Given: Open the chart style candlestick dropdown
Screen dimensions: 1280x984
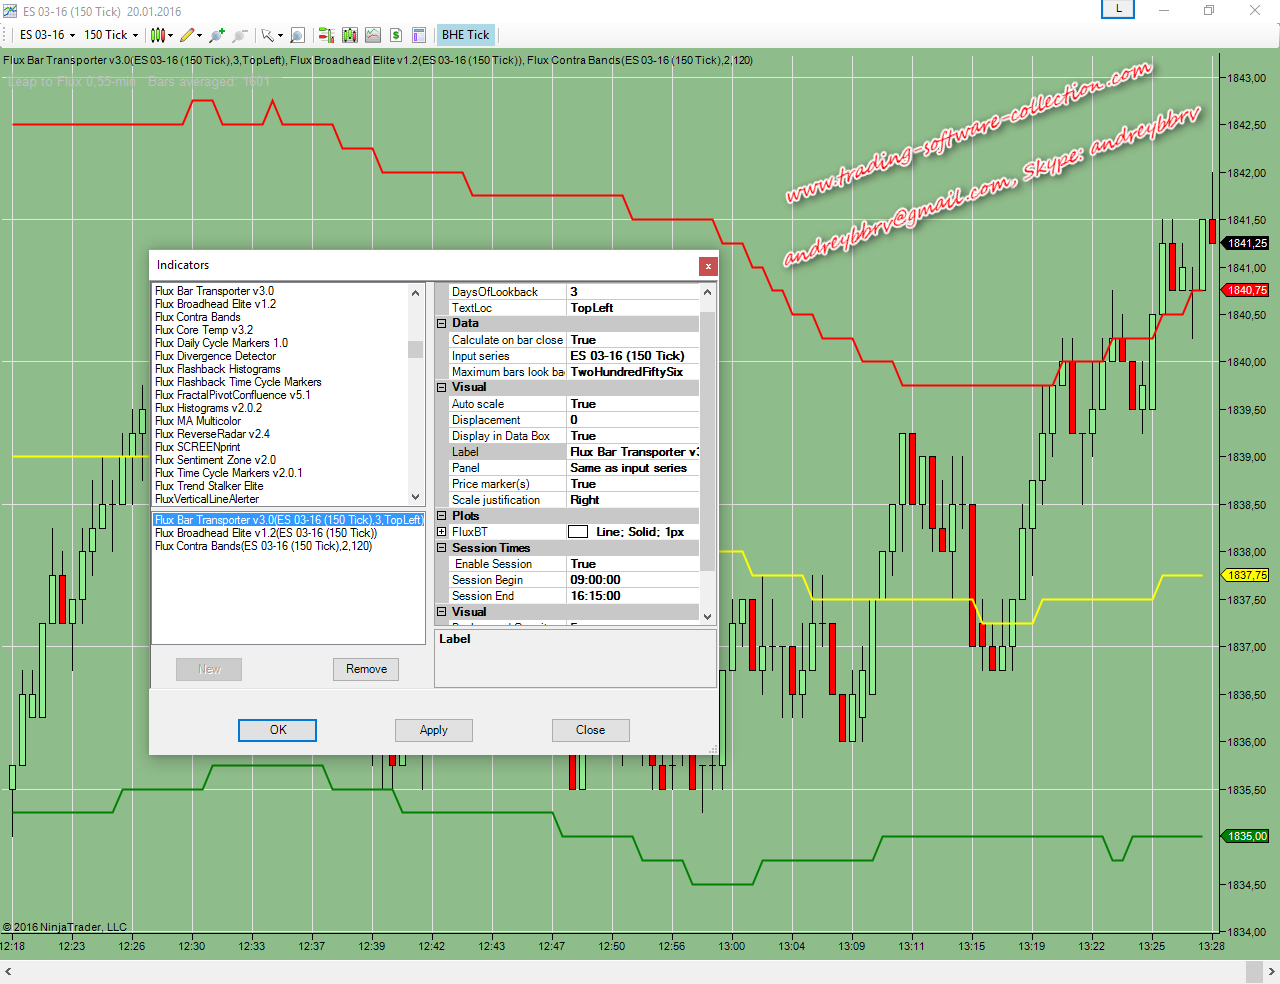Looking at the screenshot, I should pyautogui.click(x=160, y=35).
